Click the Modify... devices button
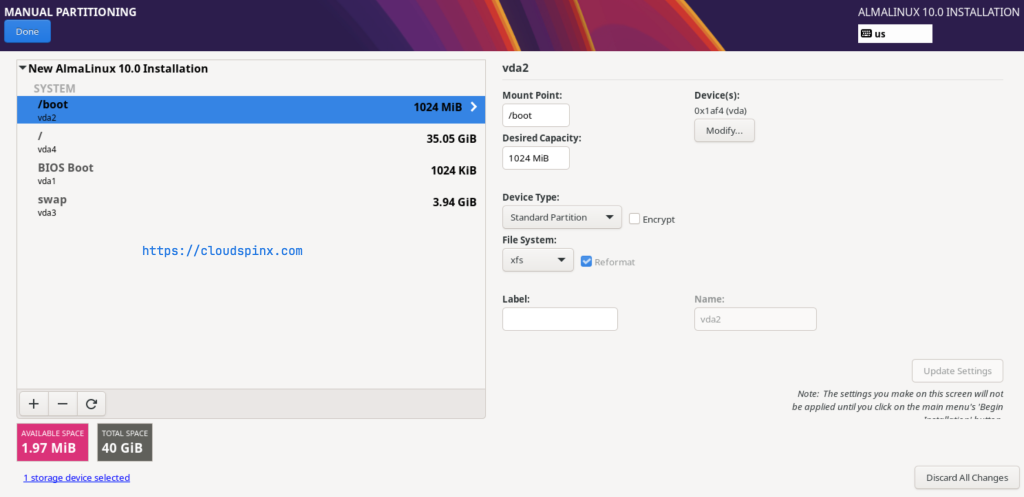1024x497 pixels. tap(724, 130)
